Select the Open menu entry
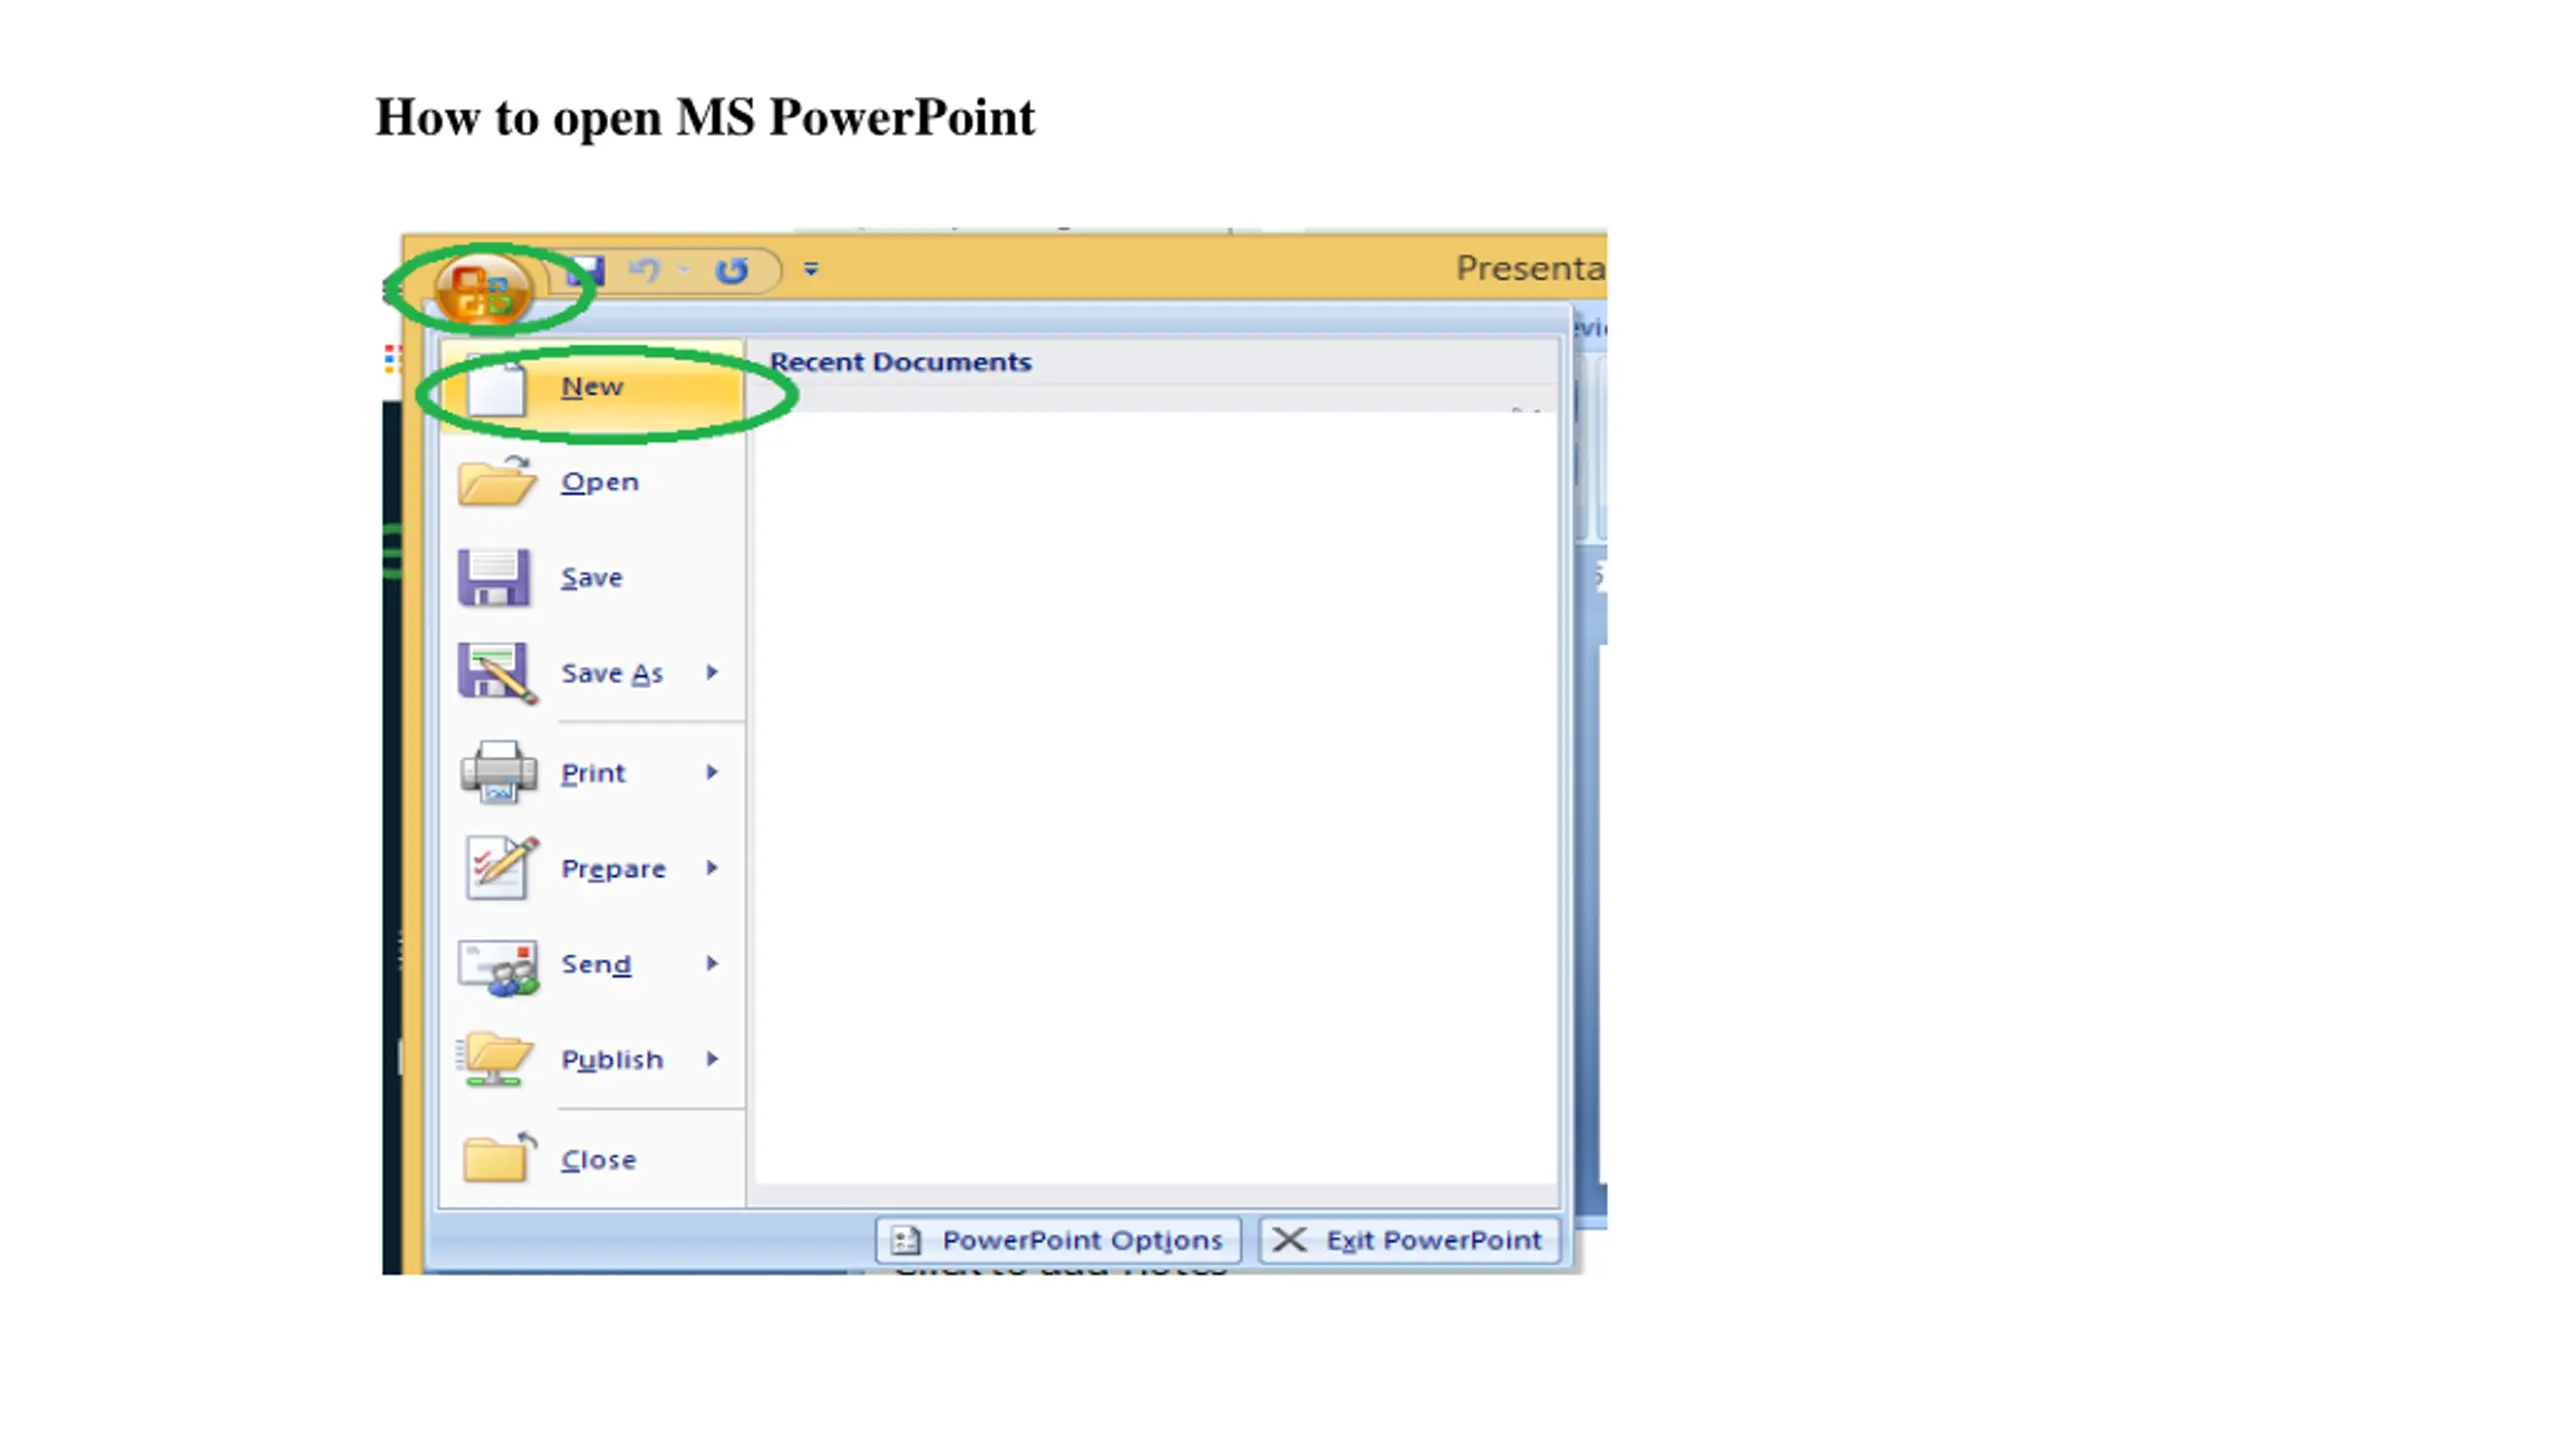 [592, 481]
